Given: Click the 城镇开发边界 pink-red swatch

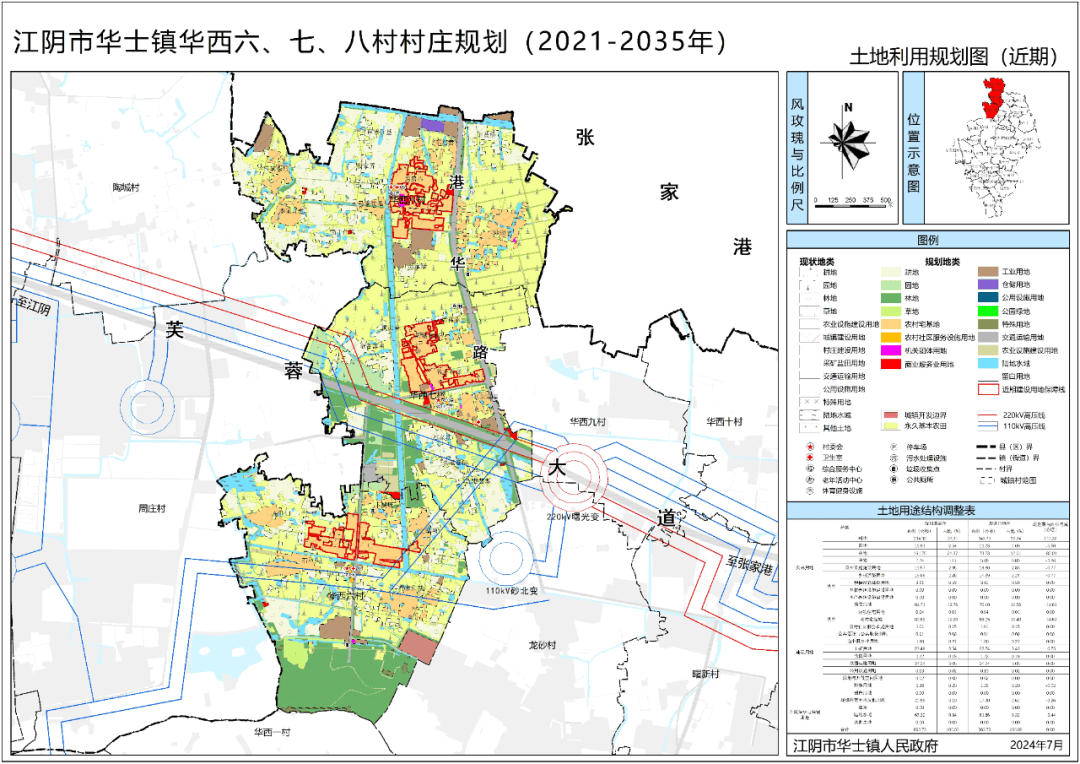Looking at the screenshot, I should coord(891,415).
